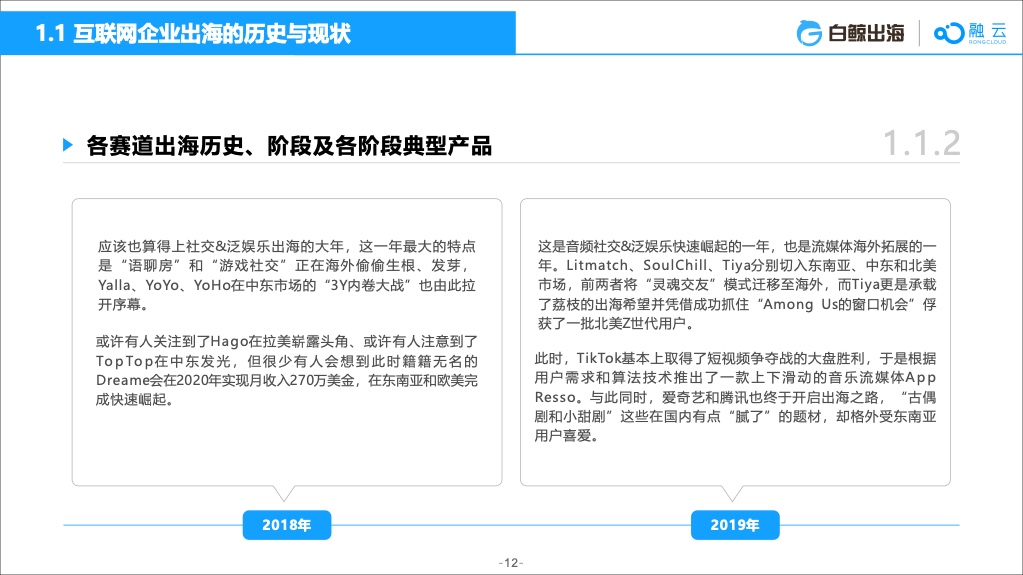Select the 2019年 timeline marker
1023x575 pixels.
[735, 525]
